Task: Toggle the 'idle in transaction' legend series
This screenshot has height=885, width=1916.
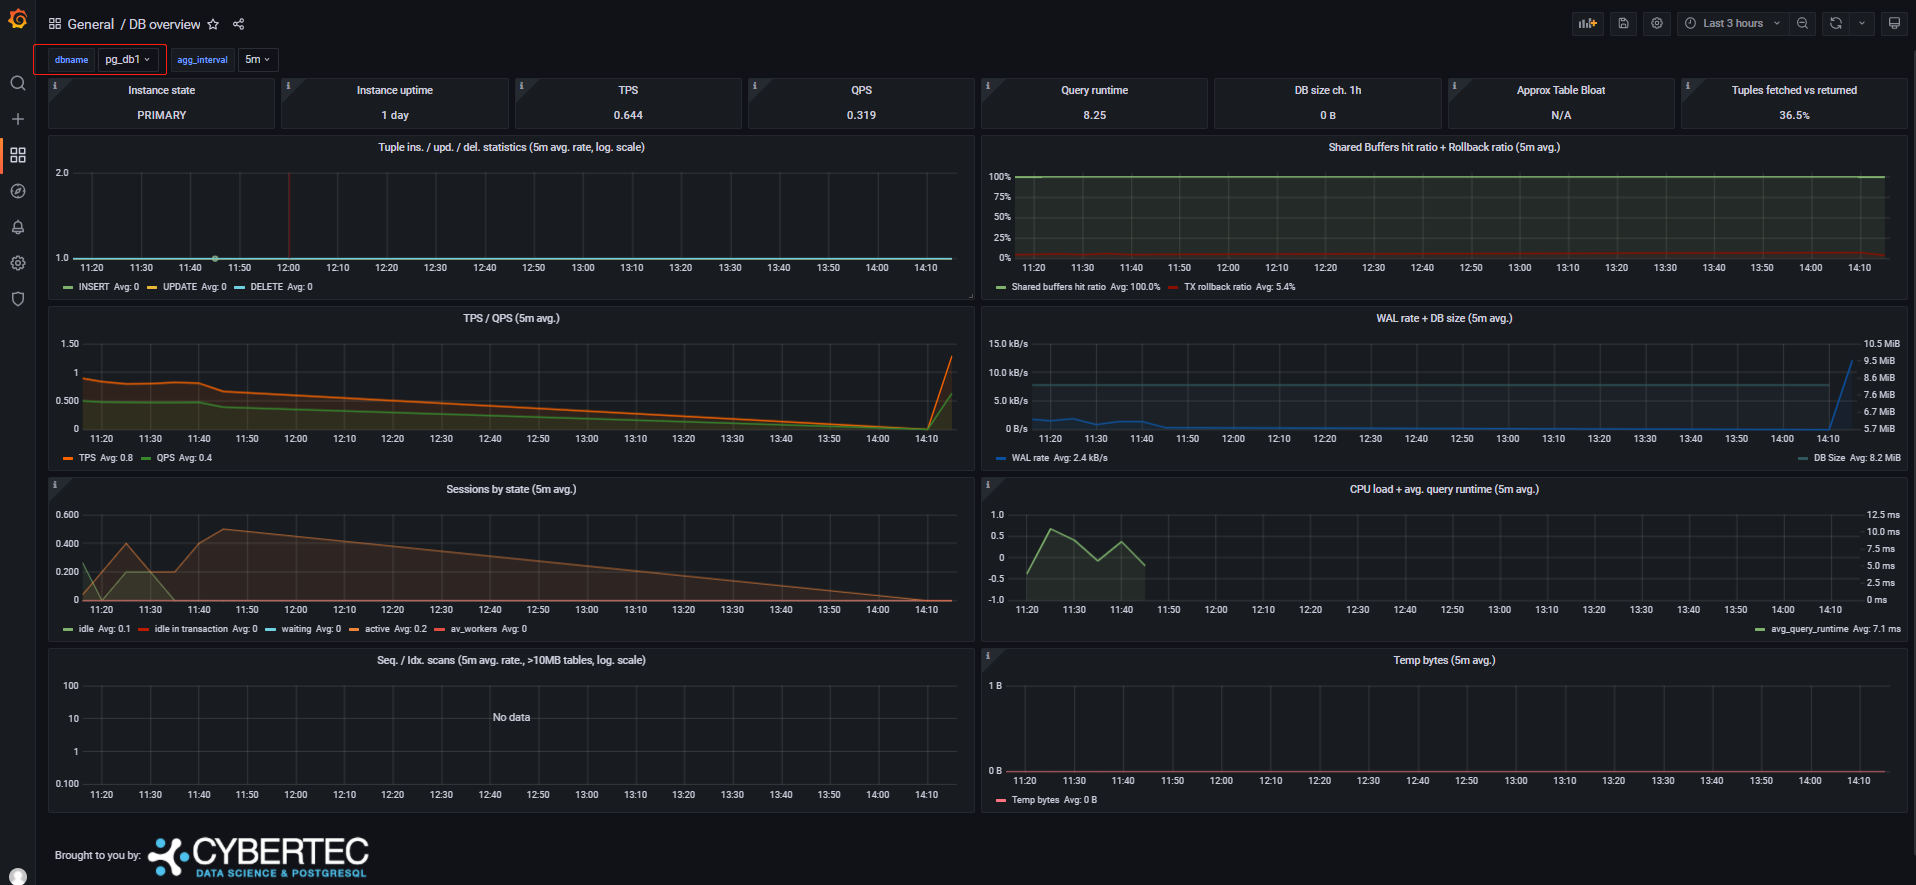Action: click(x=190, y=629)
